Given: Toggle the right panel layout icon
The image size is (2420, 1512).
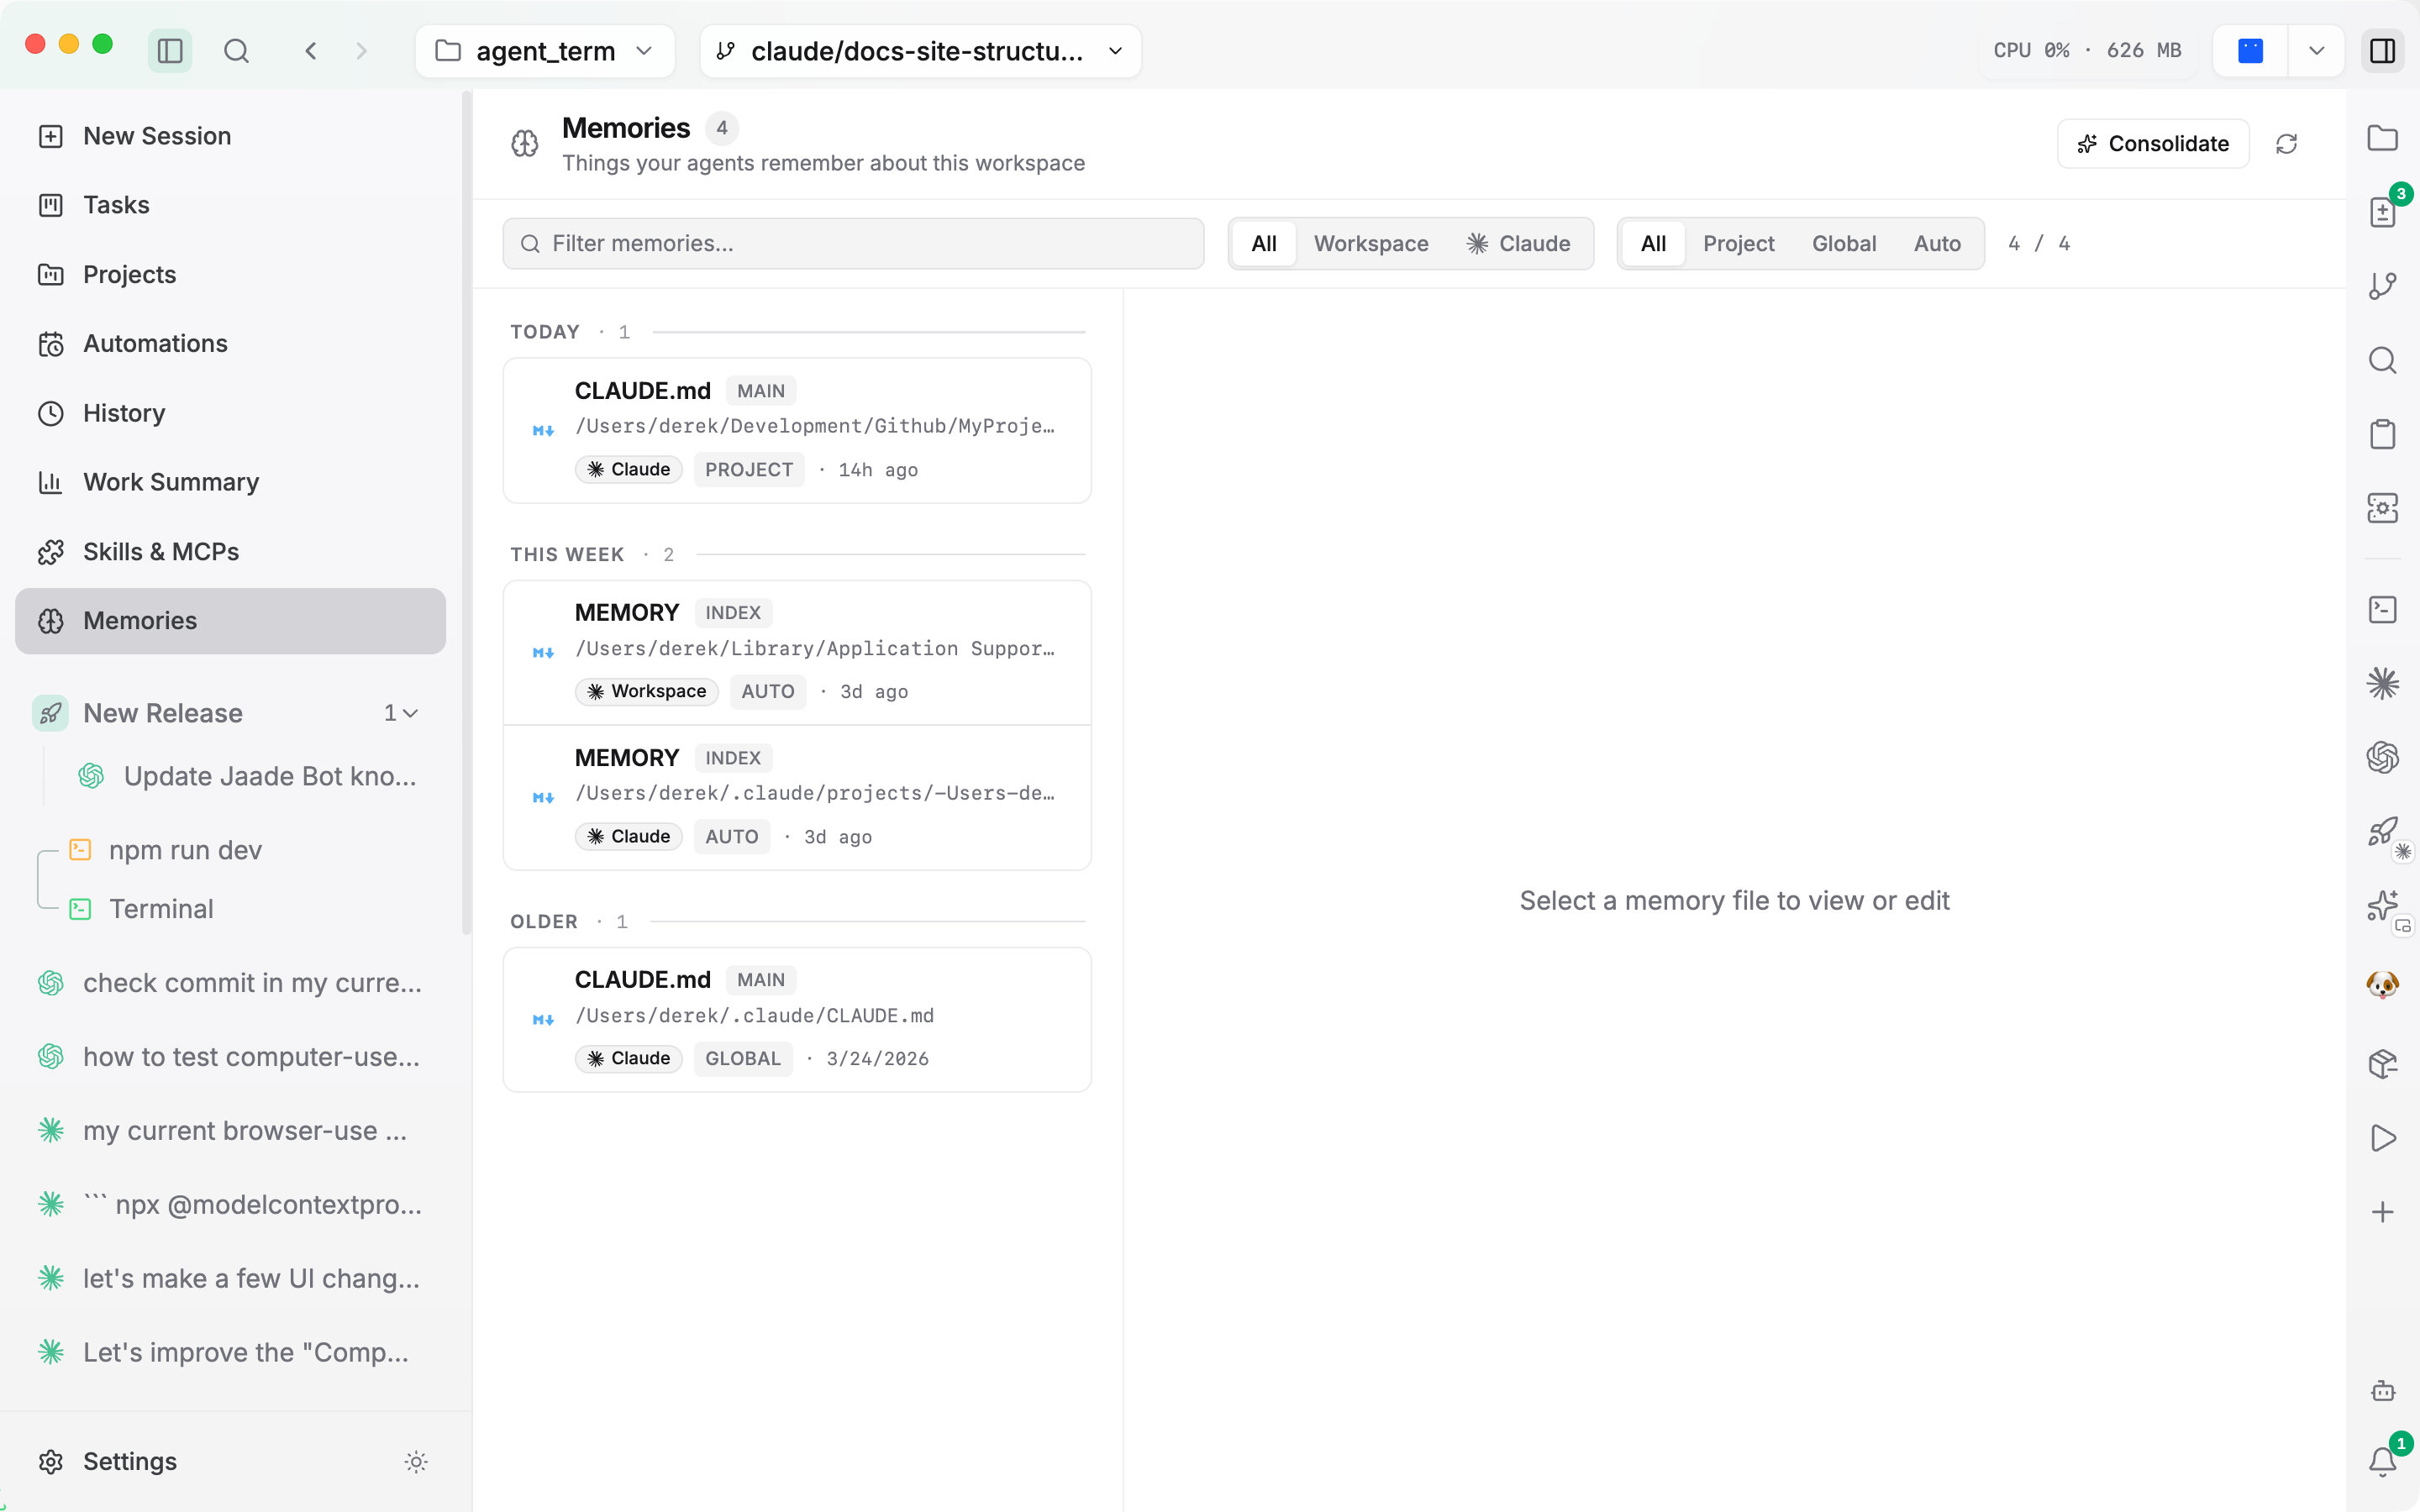Looking at the screenshot, I should pyautogui.click(x=2382, y=50).
